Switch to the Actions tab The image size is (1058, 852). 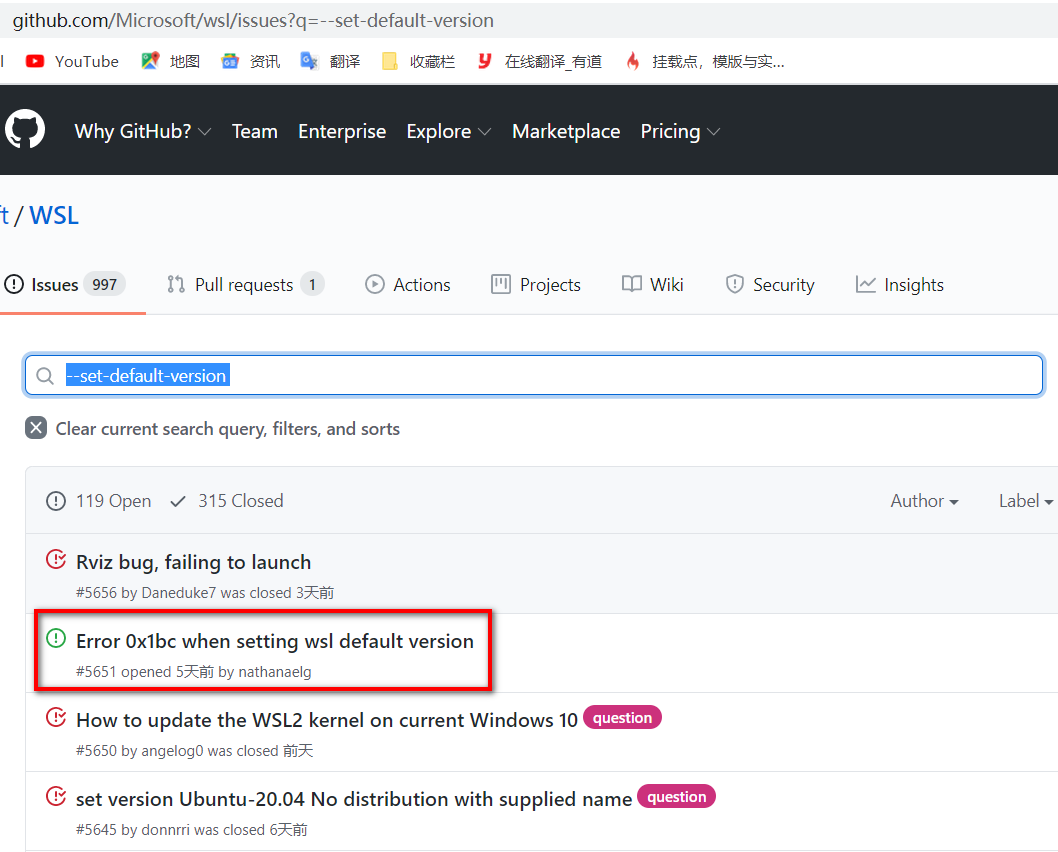(x=408, y=285)
